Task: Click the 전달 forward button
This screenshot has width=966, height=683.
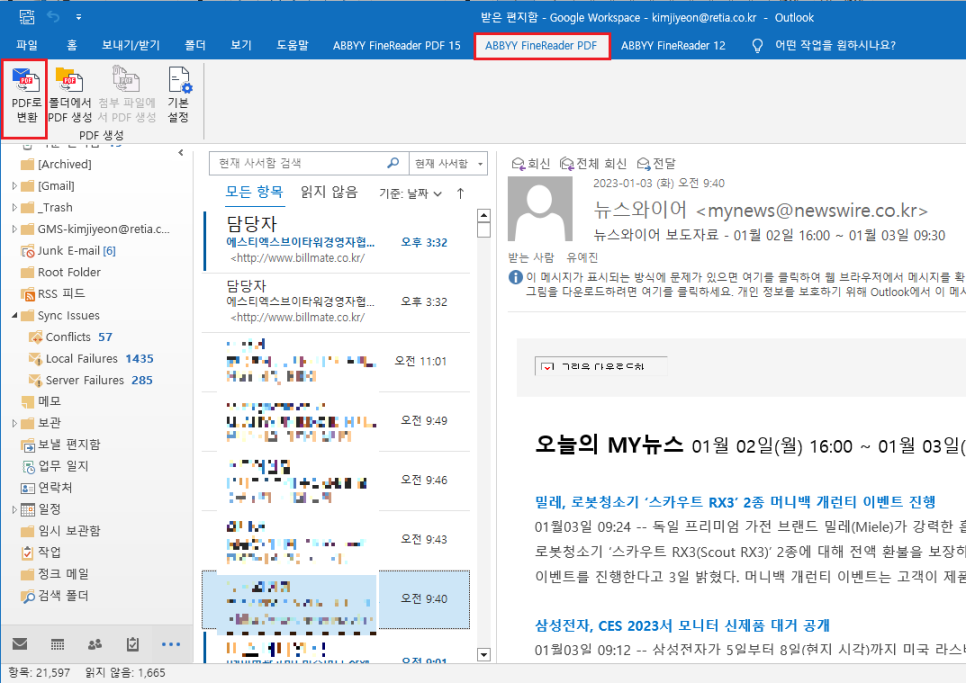Action: pyautogui.click(x=656, y=163)
